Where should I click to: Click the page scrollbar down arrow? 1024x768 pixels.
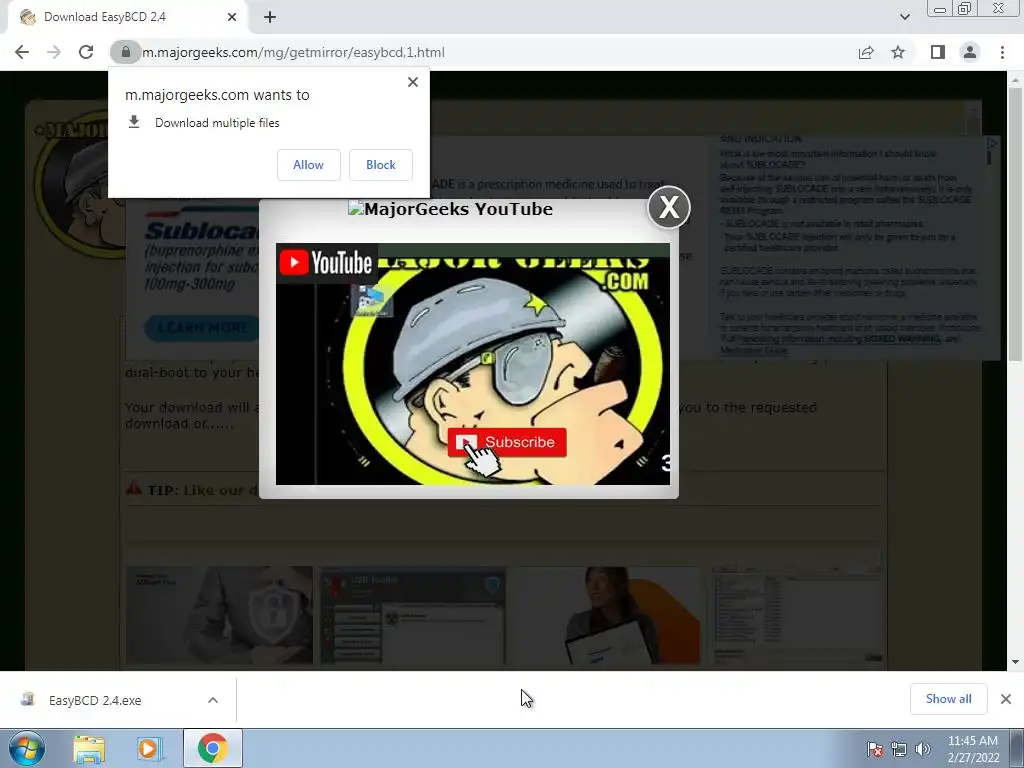tap(1015, 662)
